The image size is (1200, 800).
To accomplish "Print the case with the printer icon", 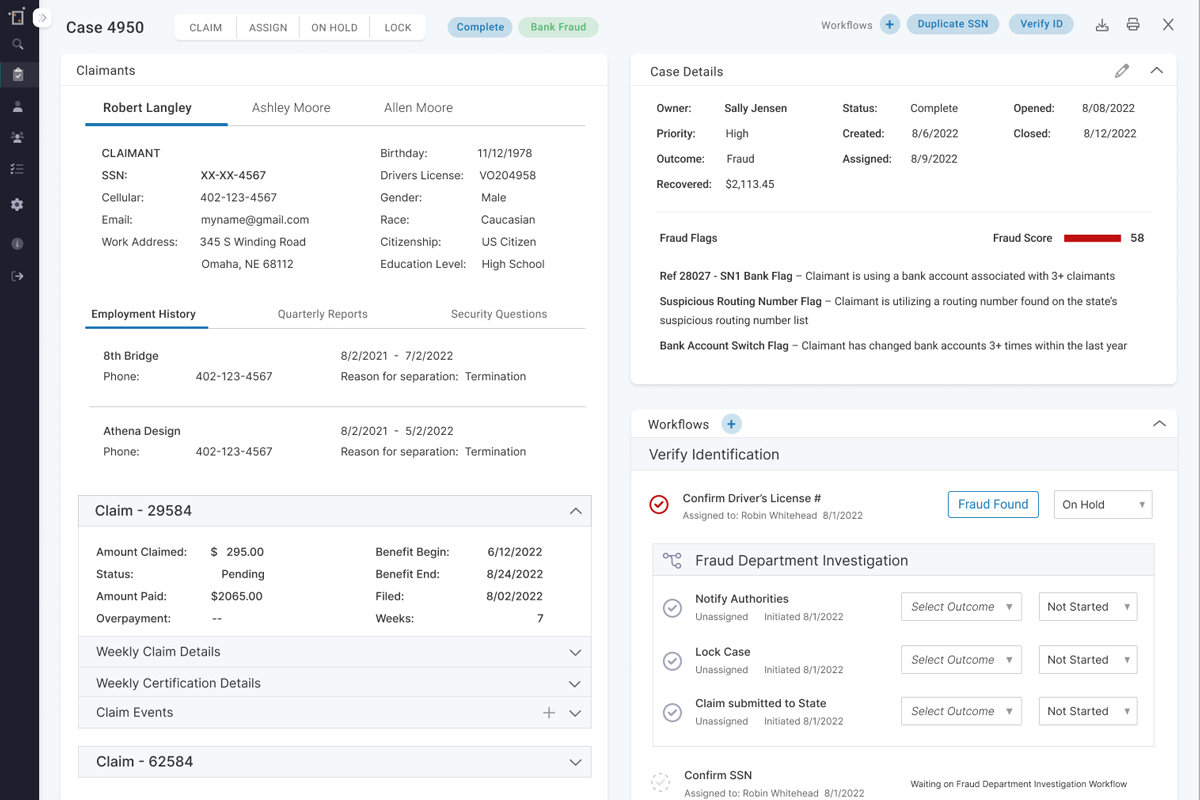I will pos(1133,25).
